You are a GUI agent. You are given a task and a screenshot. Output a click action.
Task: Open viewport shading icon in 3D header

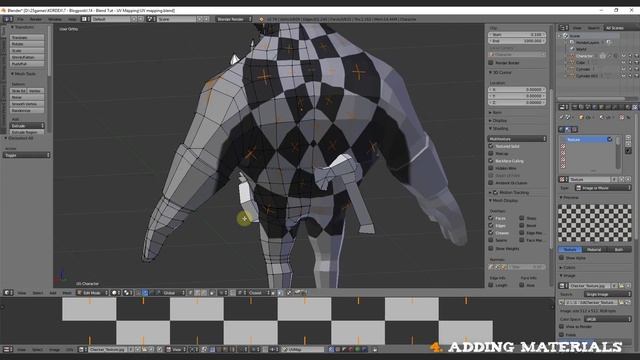pos(116,293)
